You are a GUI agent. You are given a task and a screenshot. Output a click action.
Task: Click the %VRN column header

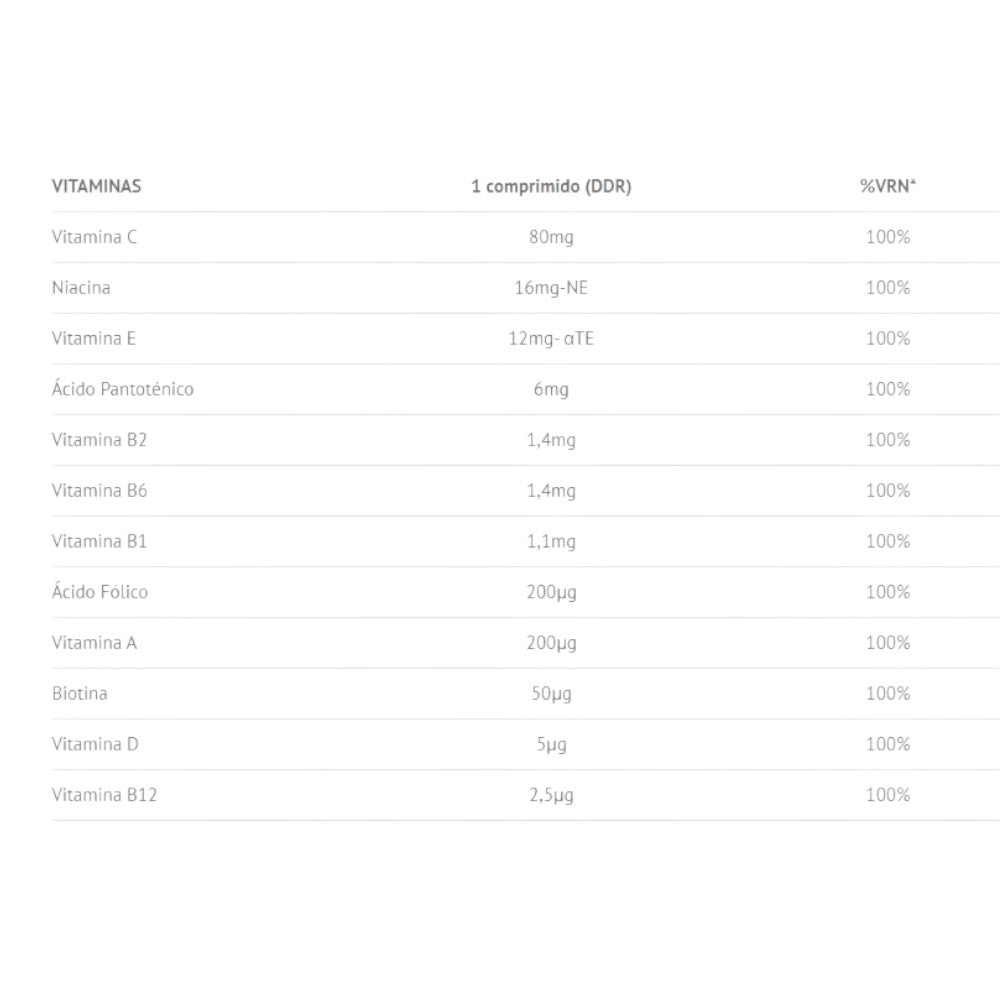tap(888, 186)
